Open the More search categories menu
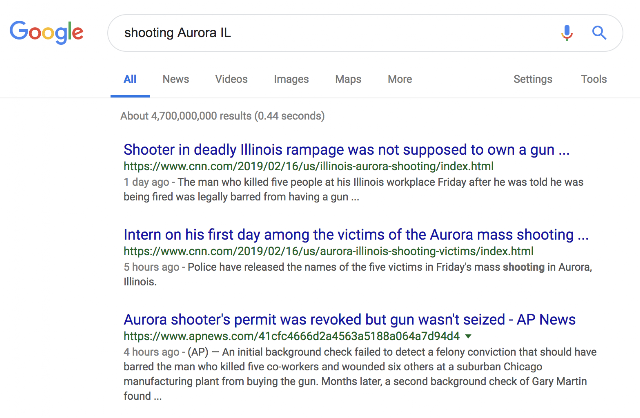640x418 pixels. tap(400, 79)
